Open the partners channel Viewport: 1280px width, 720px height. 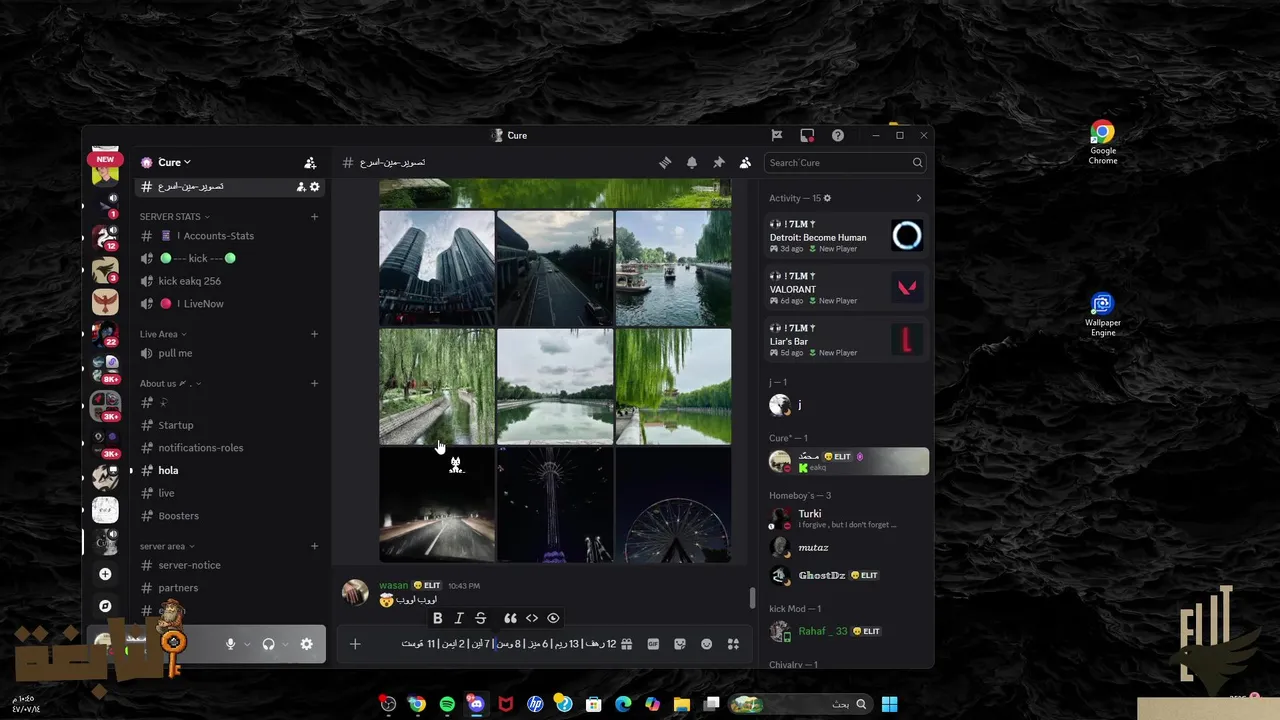[230, 588]
